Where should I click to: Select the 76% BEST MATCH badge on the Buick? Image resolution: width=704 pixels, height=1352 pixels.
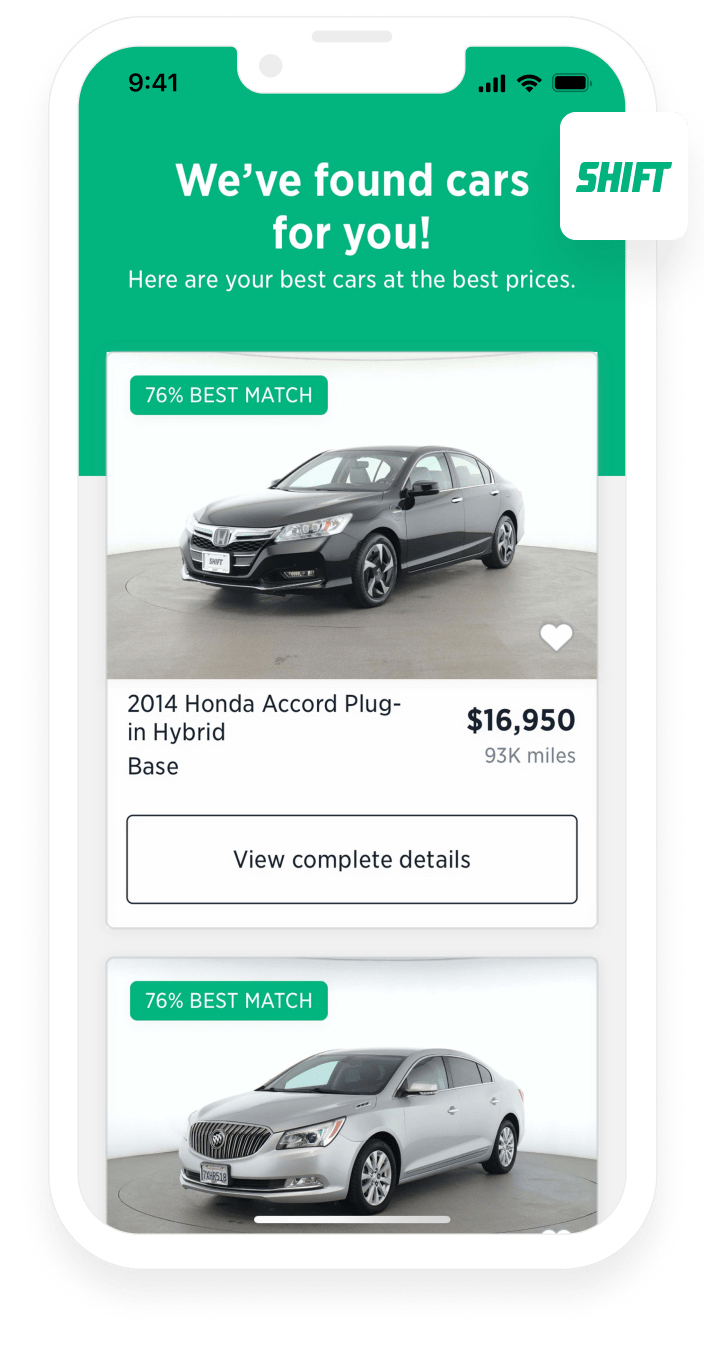click(x=228, y=1000)
